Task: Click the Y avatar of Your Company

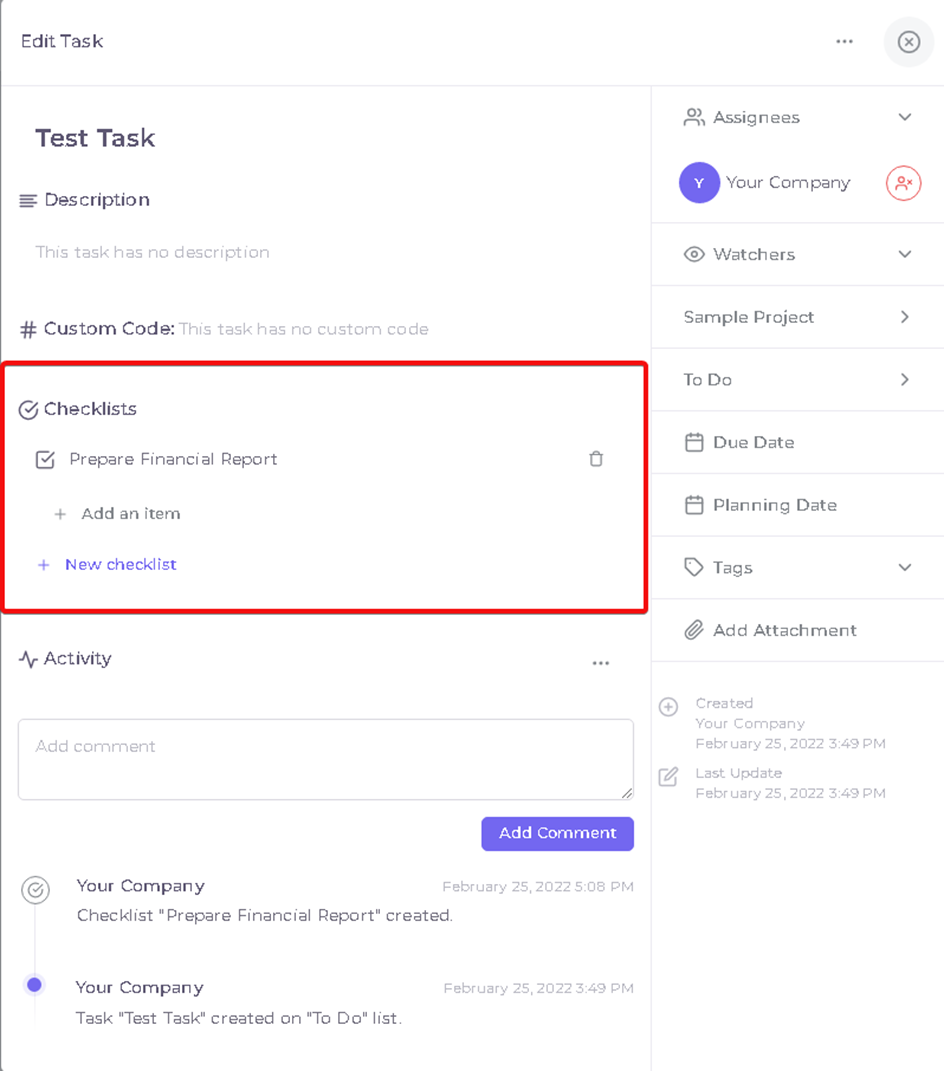Action: (x=699, y=182)
